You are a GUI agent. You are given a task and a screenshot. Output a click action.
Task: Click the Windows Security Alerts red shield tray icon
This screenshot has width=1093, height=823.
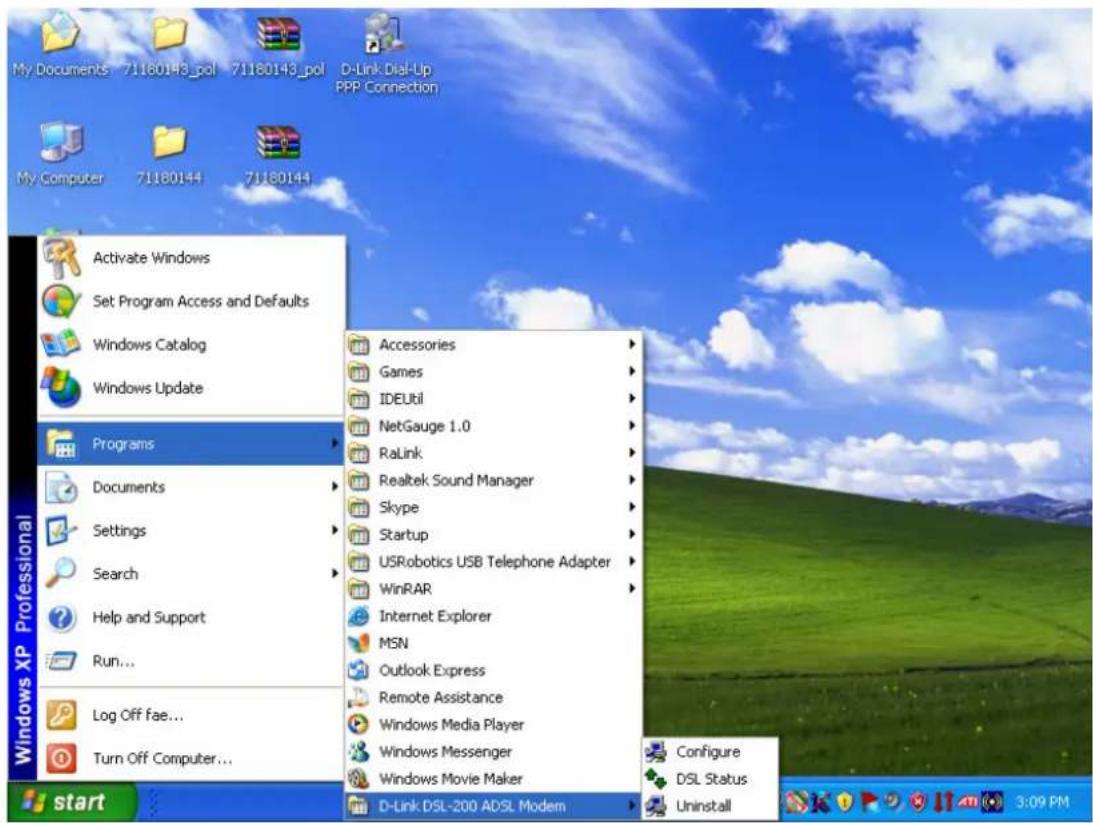(x=919, y=802)
